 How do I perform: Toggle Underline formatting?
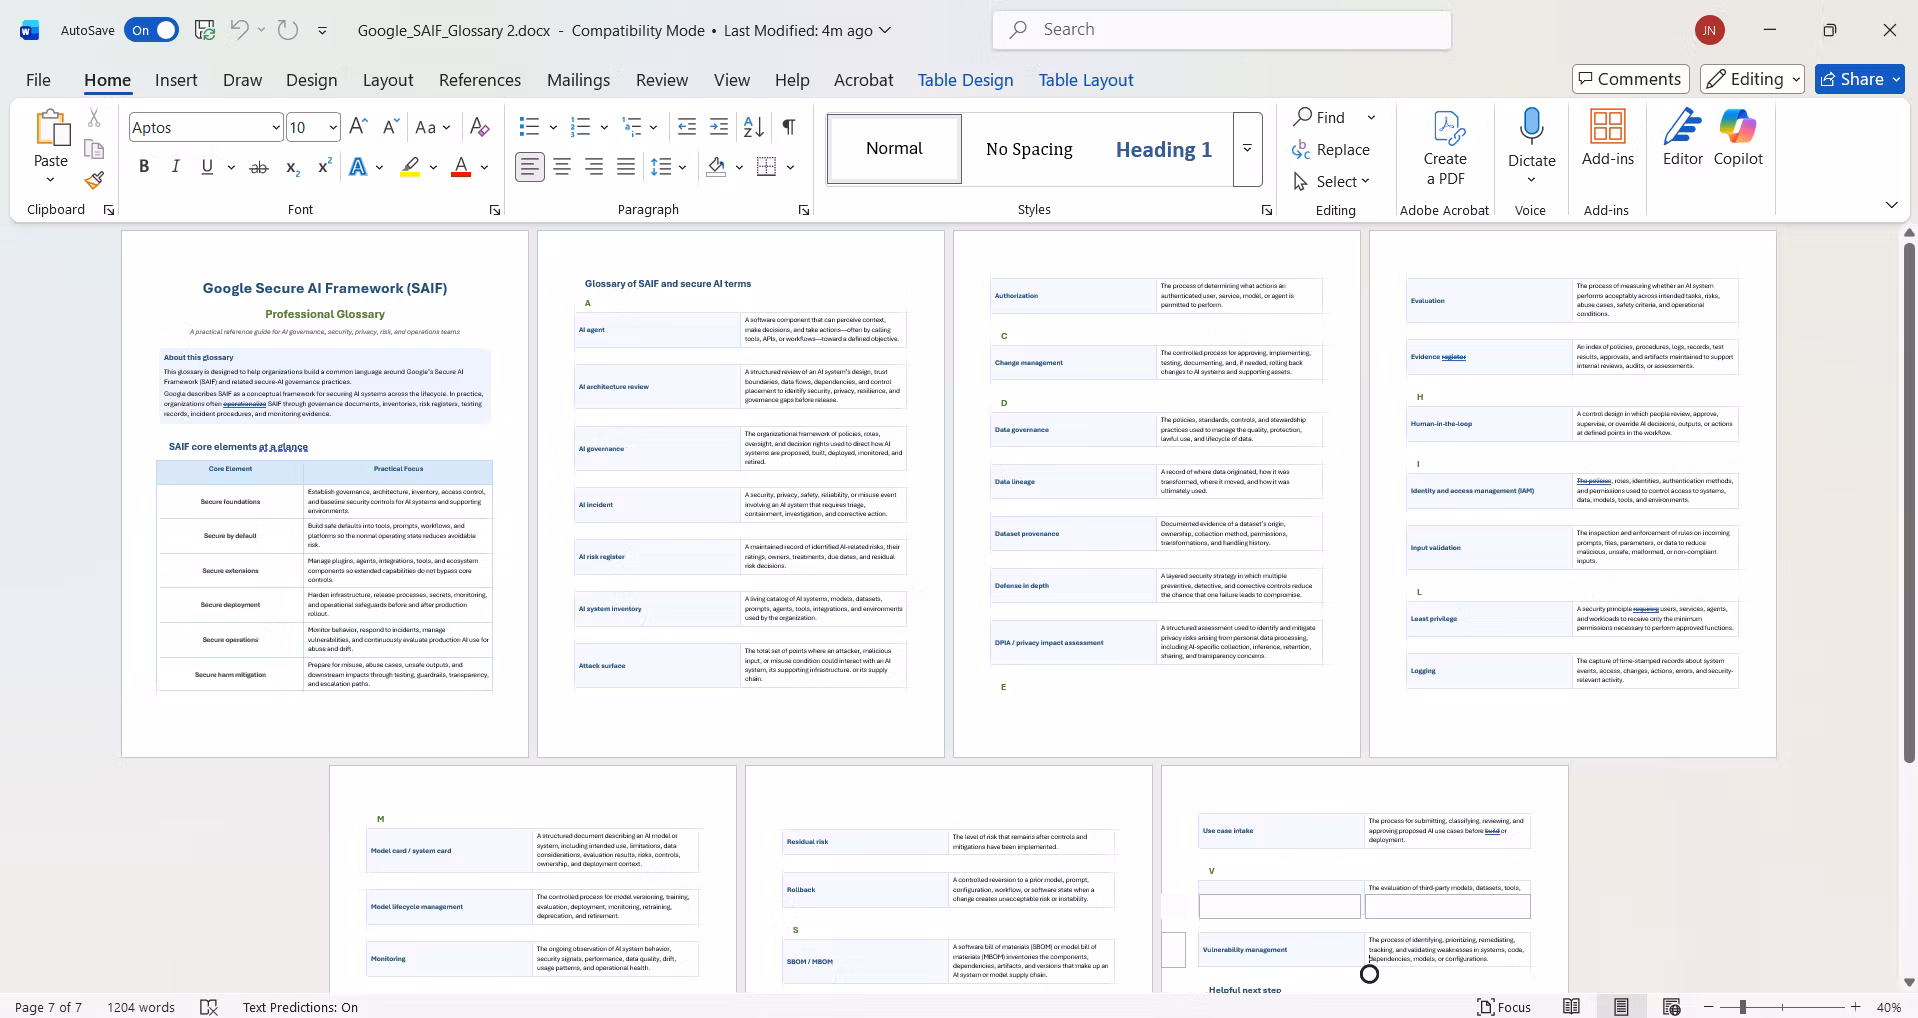click(x=207, y=167)
